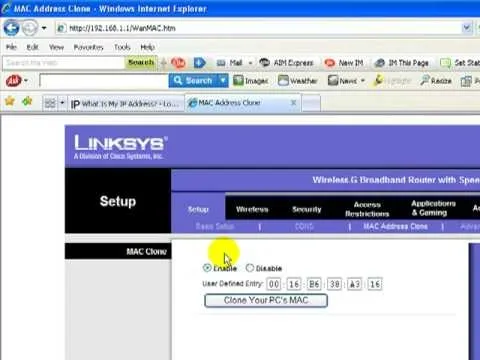Image resolution: width=480 pixels, height=360 pixels.
Task: Open Mail from the toolbar
Action: coord(230,63)
